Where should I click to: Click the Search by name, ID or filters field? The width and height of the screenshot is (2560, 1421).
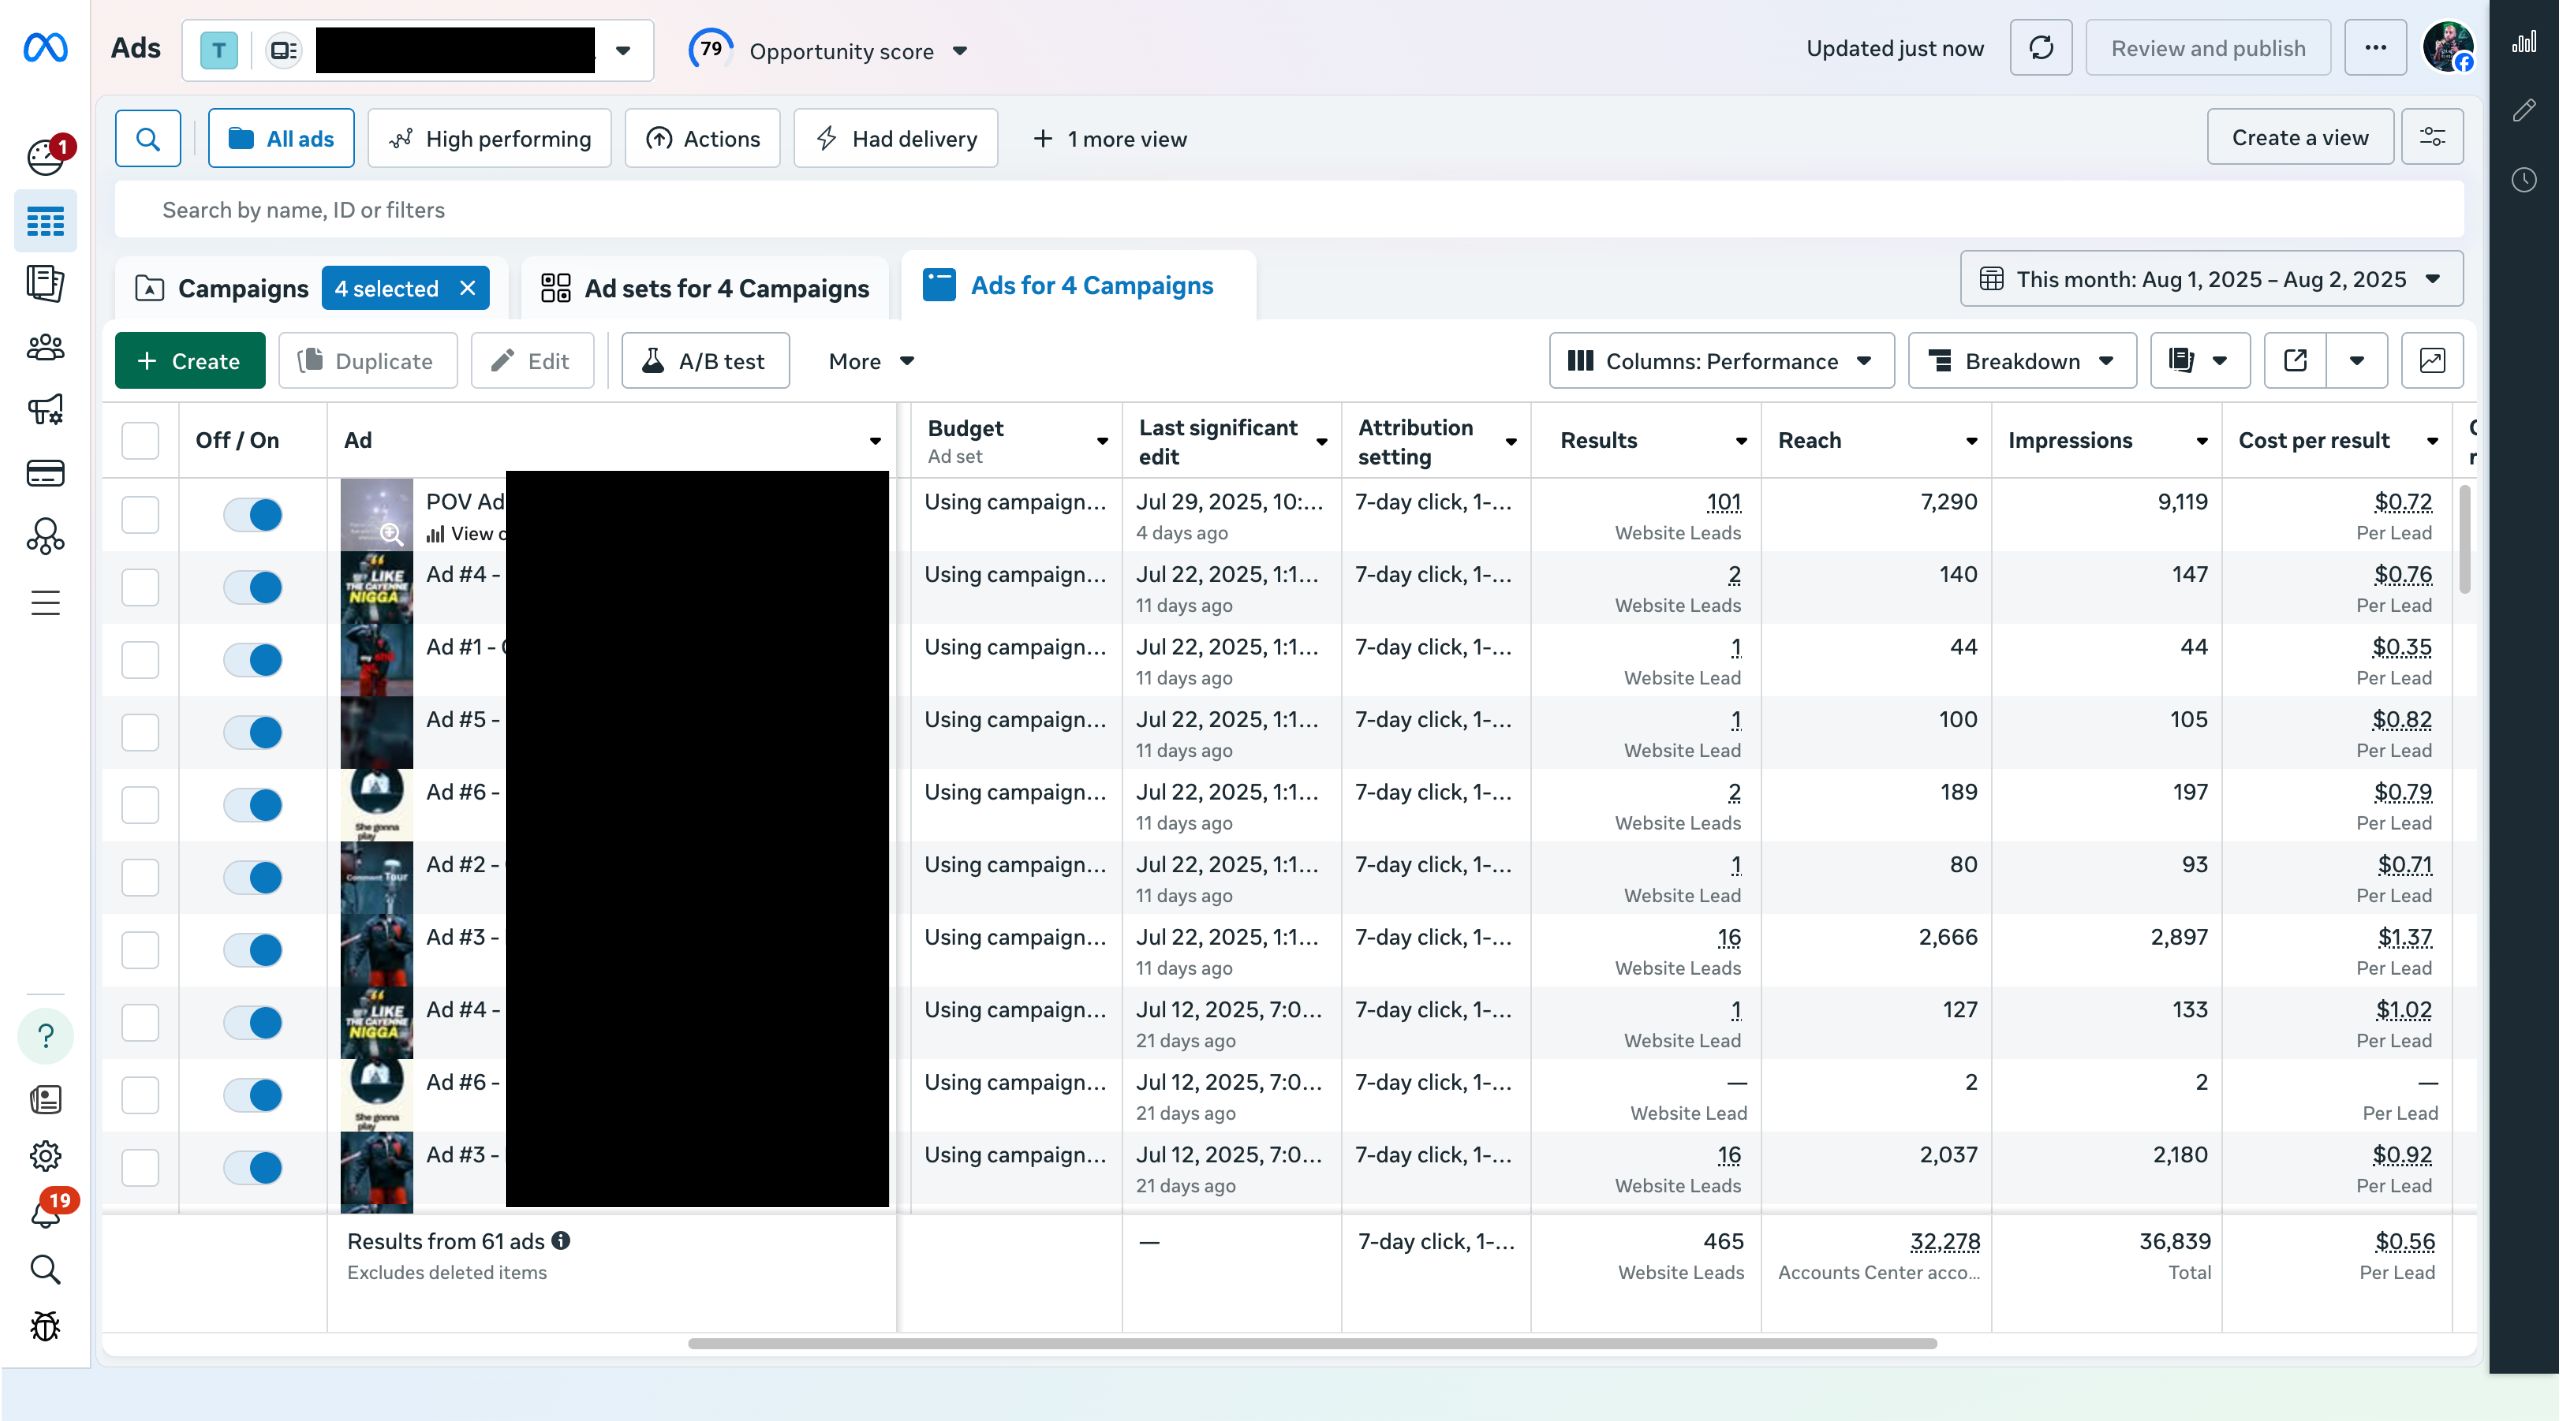click(1289, 210)
